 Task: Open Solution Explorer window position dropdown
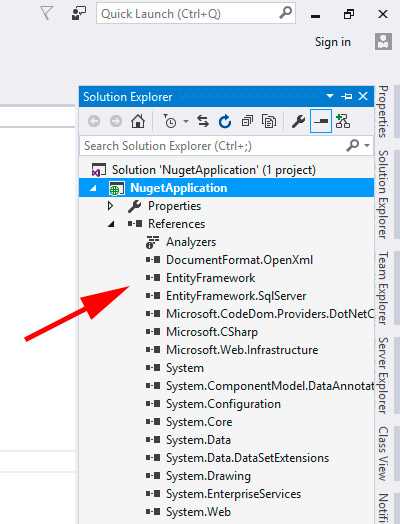click(329, 96)
